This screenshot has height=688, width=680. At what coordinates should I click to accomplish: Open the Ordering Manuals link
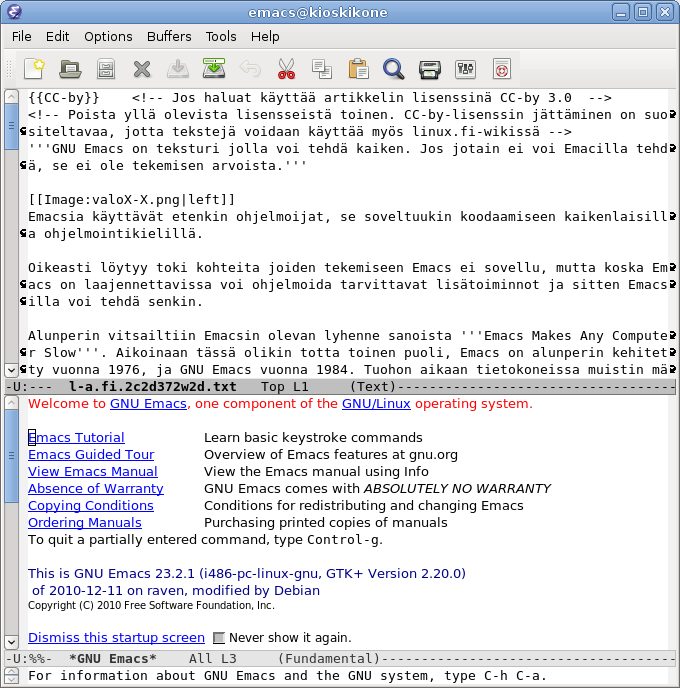point(85,523)
